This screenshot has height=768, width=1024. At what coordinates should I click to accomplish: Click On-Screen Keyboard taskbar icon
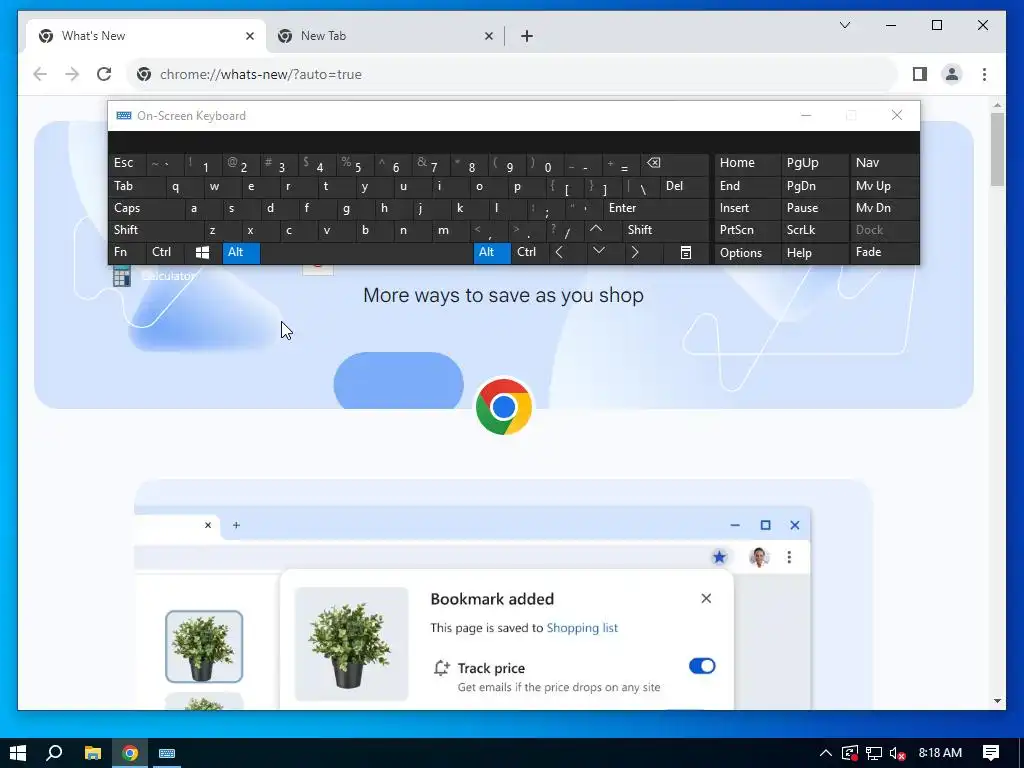click(167, 753)
